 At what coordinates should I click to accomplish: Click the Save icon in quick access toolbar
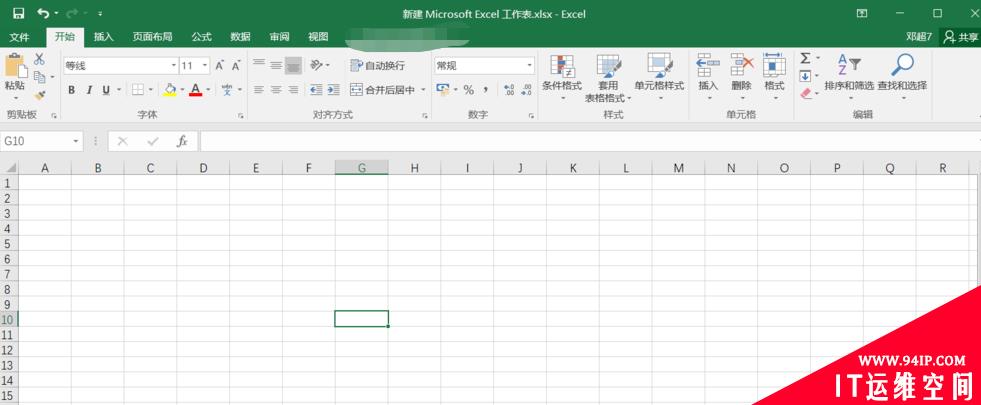click(x=19, y=13)
